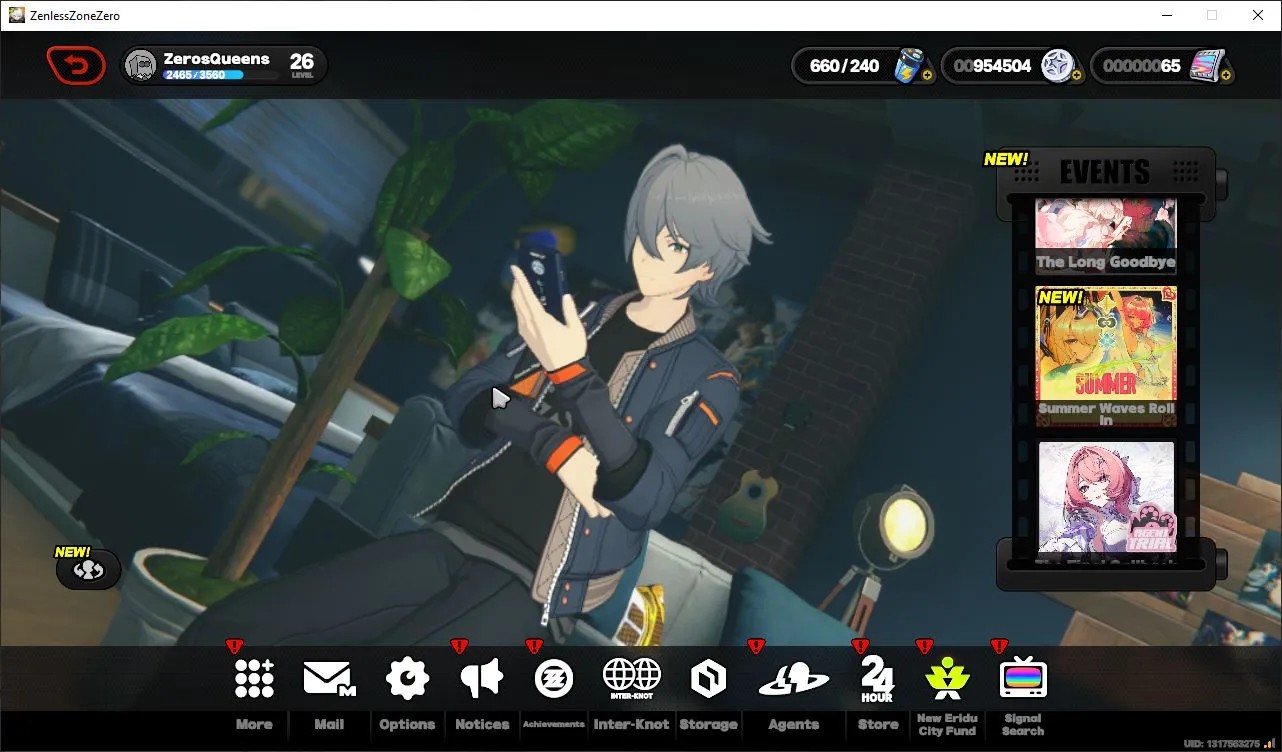This screenshot has width=1282, height=752.
Task: Open the Notices megaphone icon
Action: pos(482,679)
